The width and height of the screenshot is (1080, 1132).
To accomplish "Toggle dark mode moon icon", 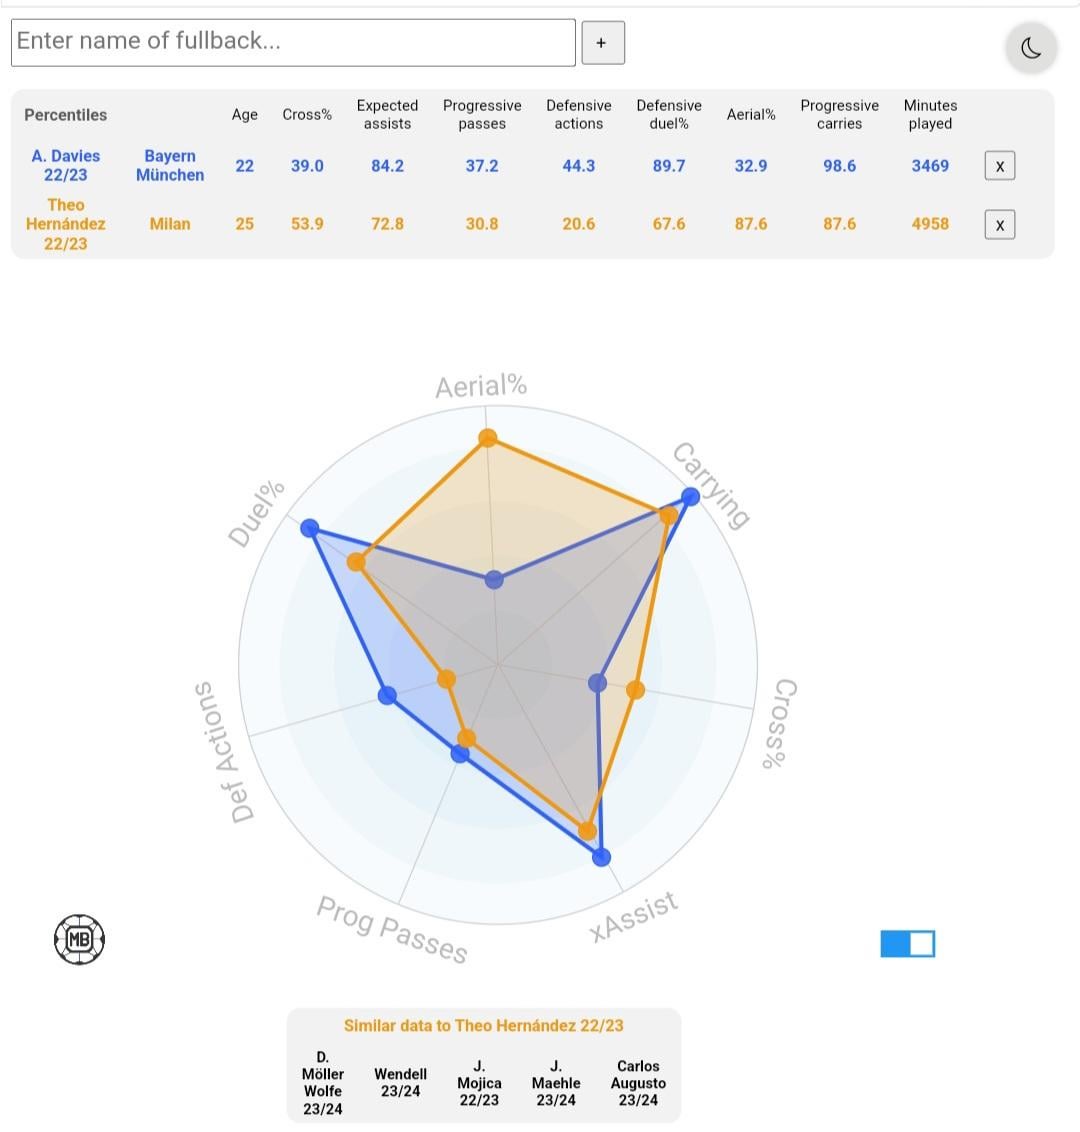I will pos(1031,47).
